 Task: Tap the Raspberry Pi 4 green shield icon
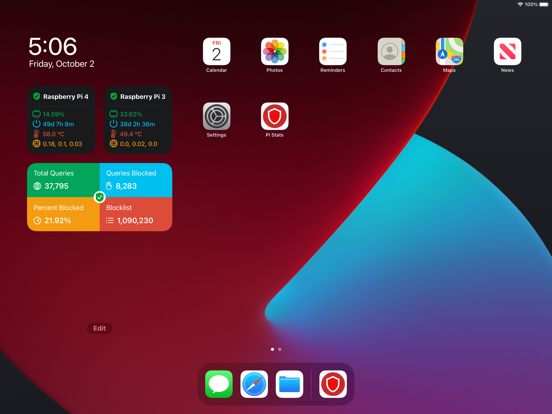tap(36, 96)
